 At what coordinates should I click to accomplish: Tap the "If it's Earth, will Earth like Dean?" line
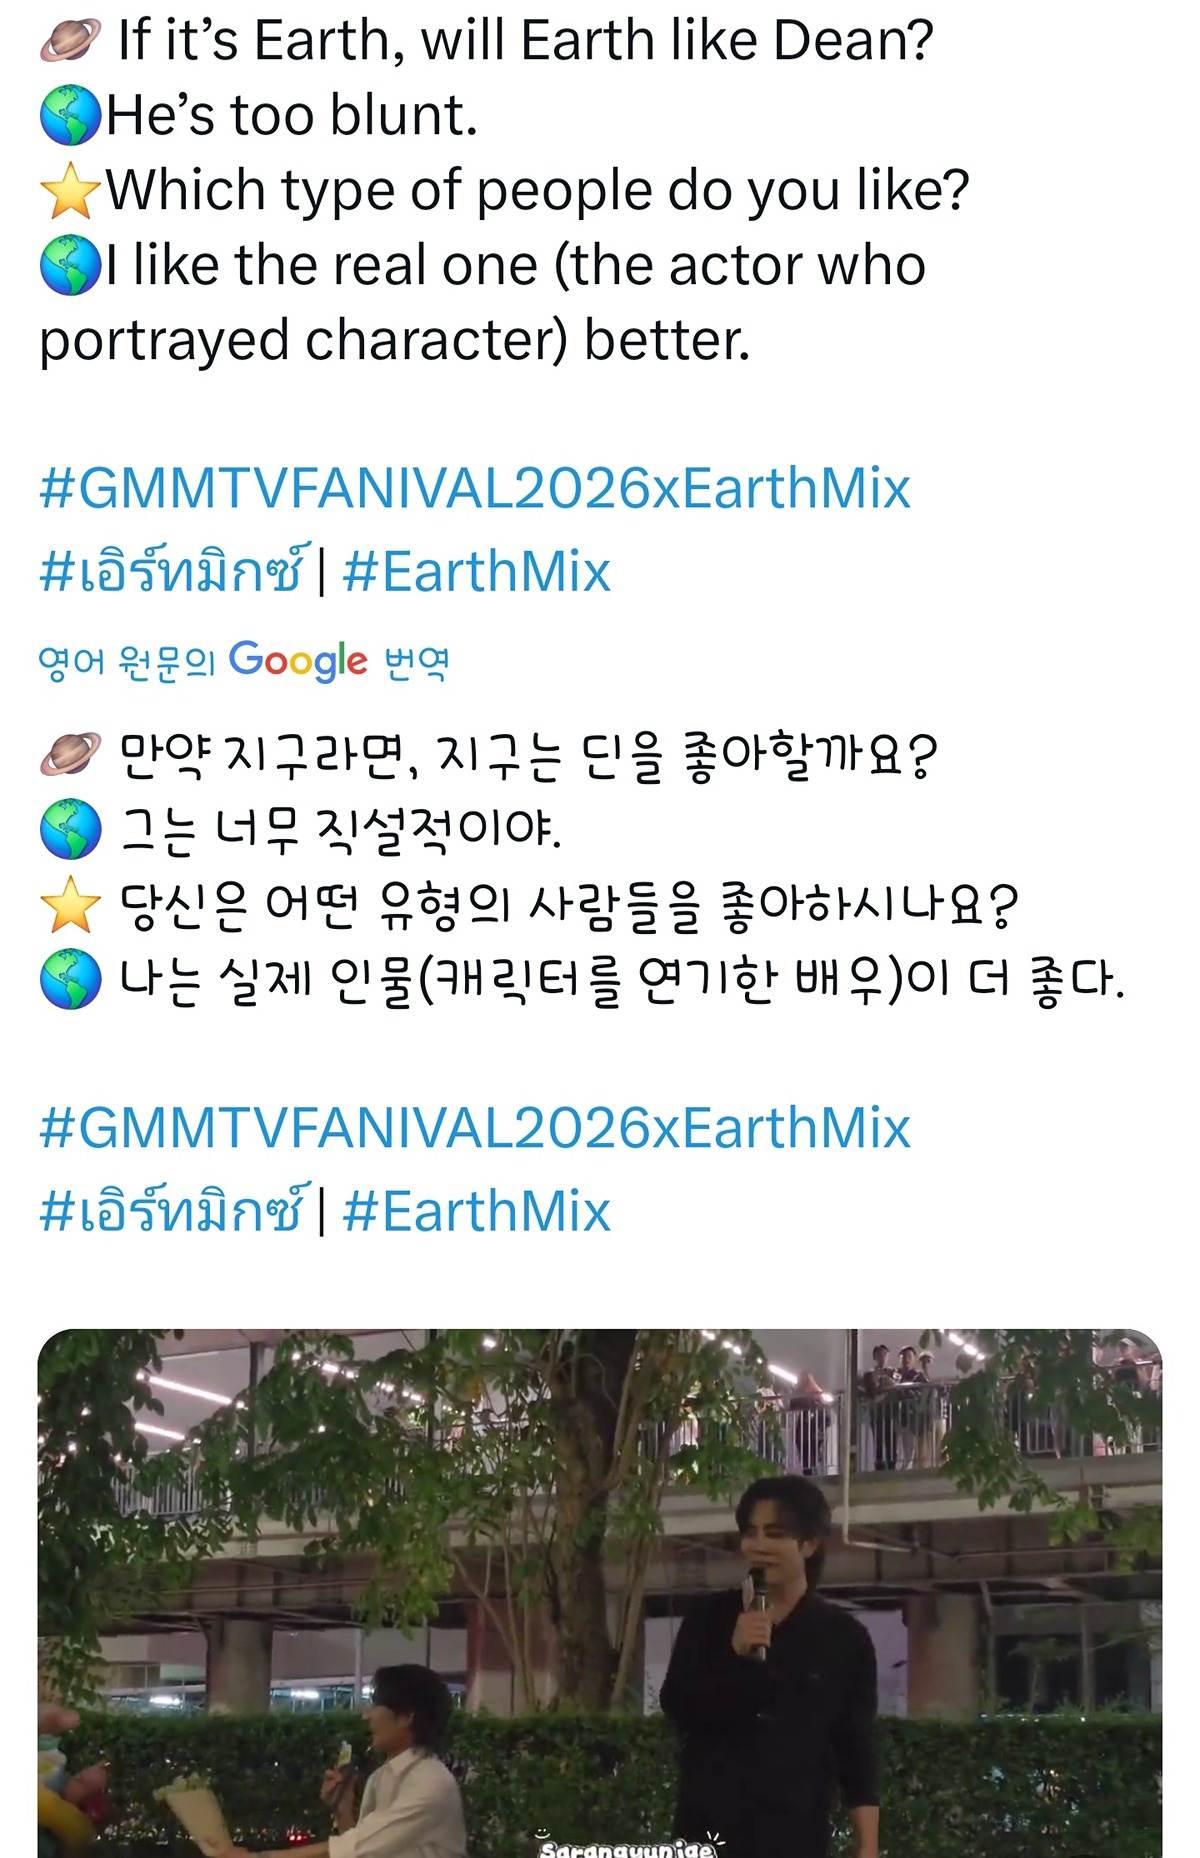(x=525, y=41)
